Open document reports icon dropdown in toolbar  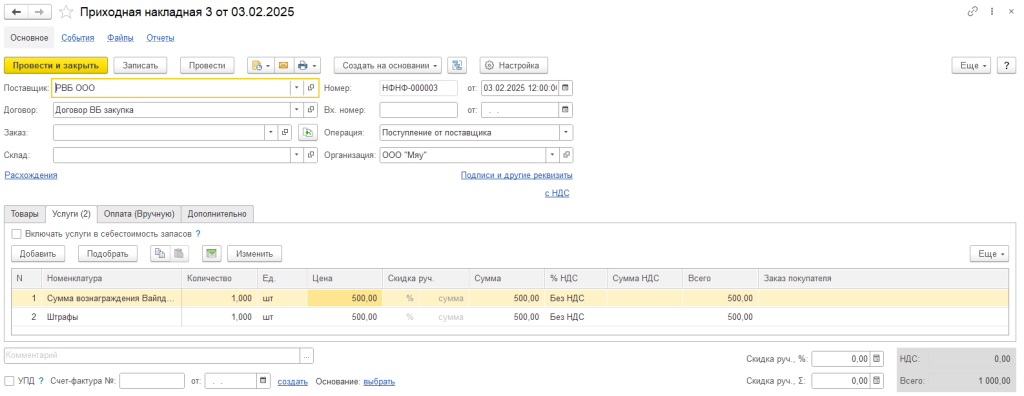(261, 65)
